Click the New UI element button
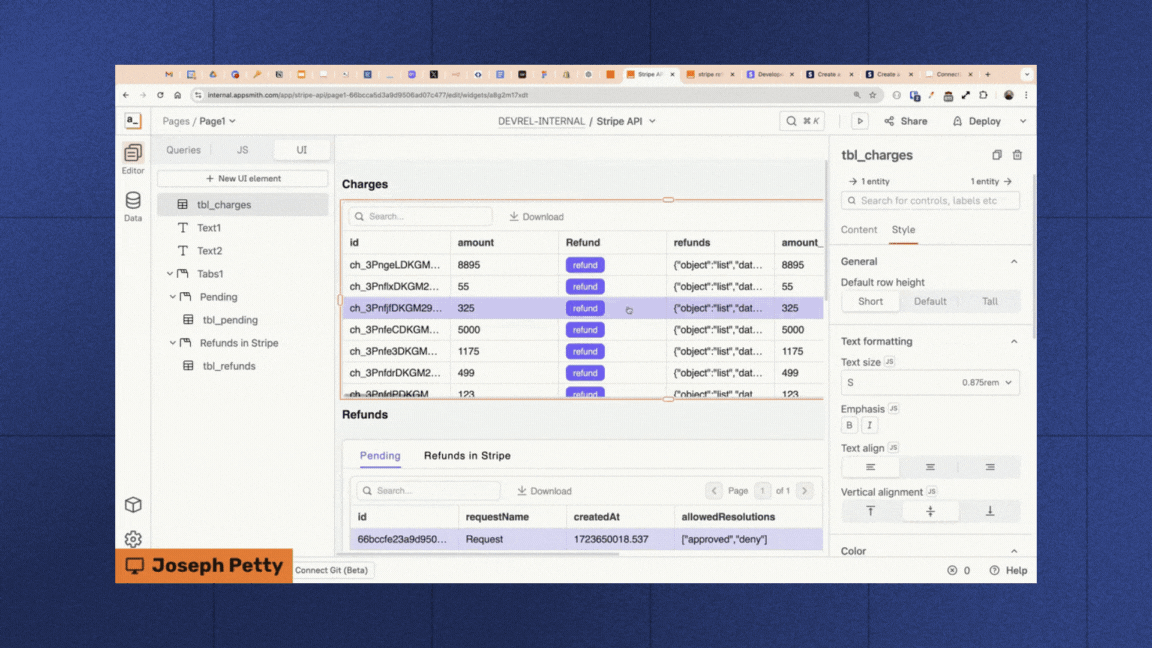Screen dimensions: 1152x648 (242, 178)
